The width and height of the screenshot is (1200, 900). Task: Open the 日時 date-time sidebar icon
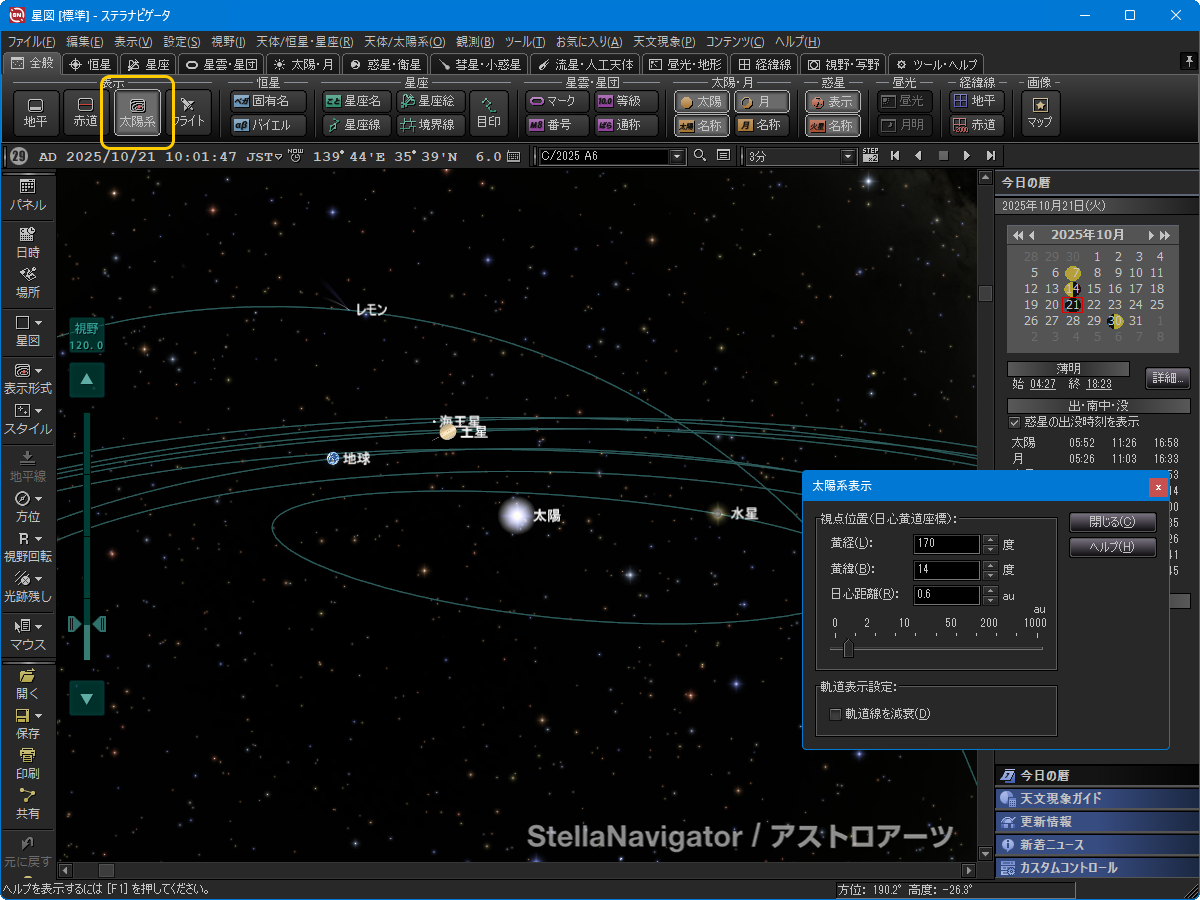(x=27, y=243)
